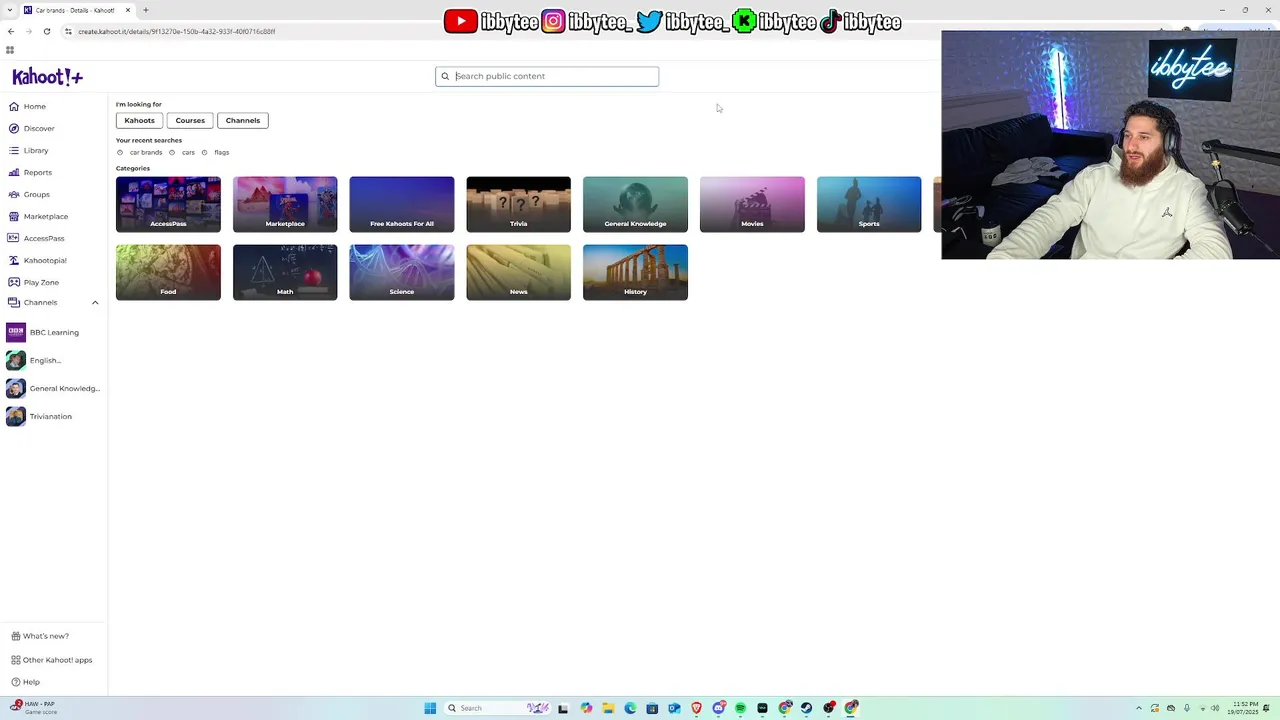Open the Movies category card

[x=752, y=204]
